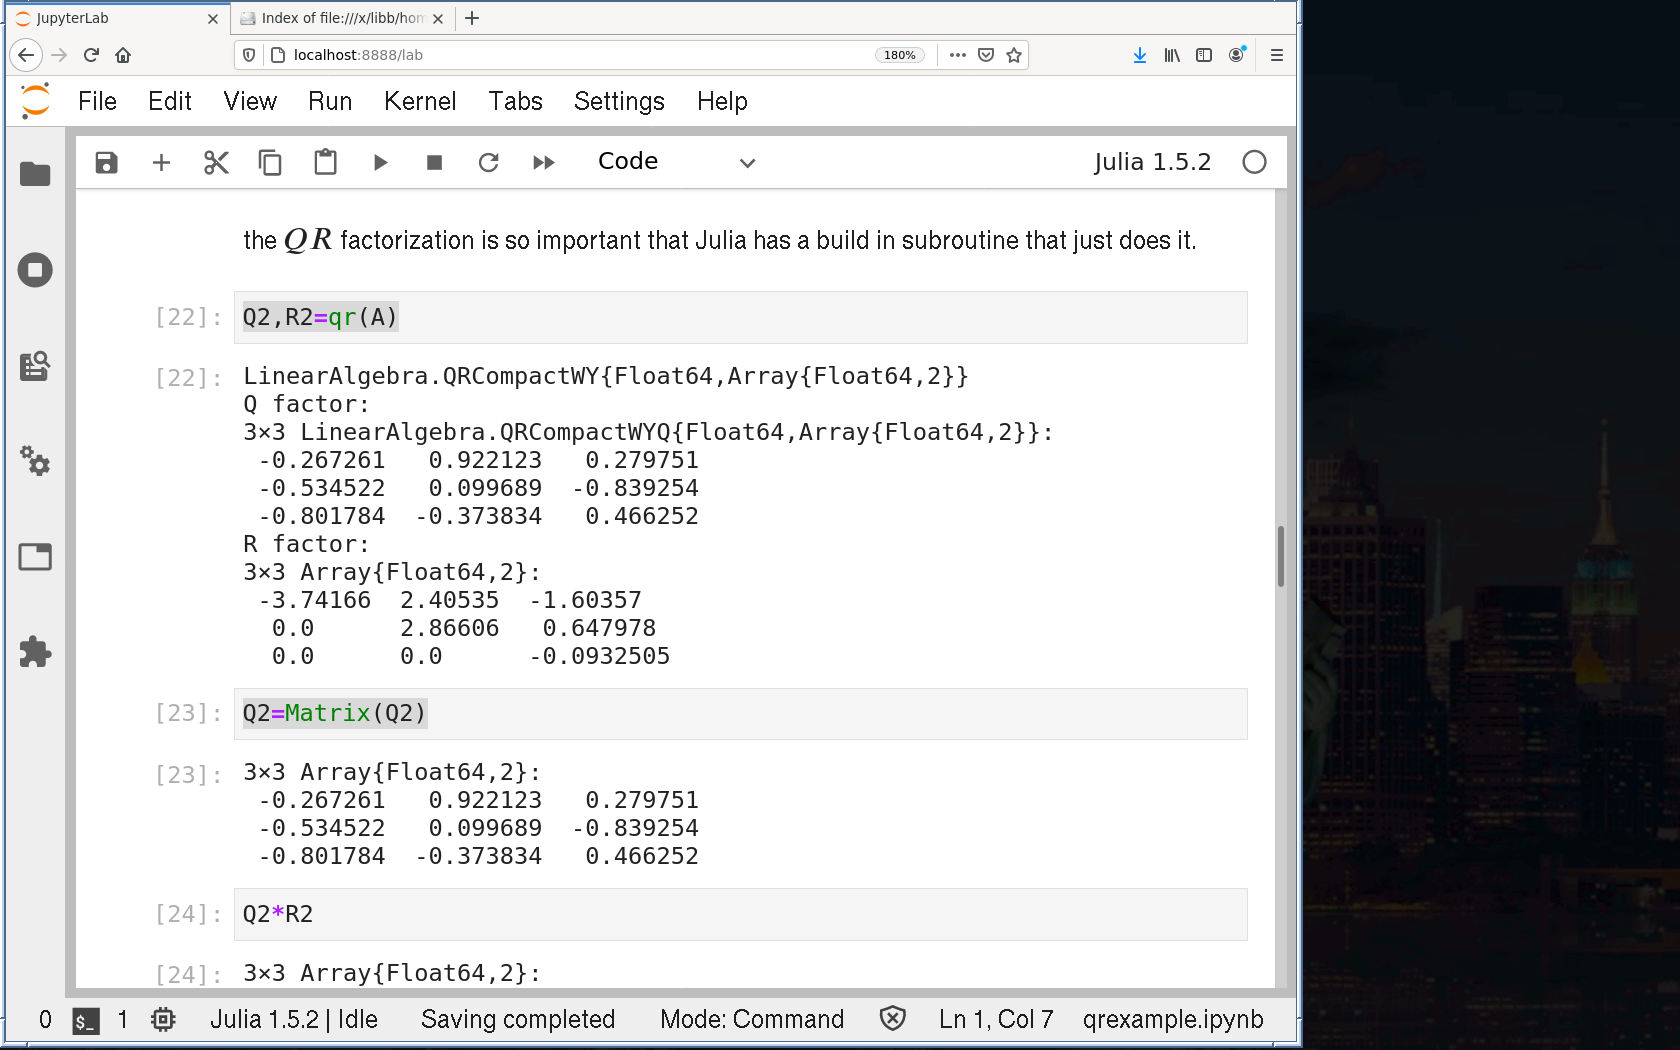Show Running Terminals and Kernels panel
1680x1050 pixels.
click(35, 270)
